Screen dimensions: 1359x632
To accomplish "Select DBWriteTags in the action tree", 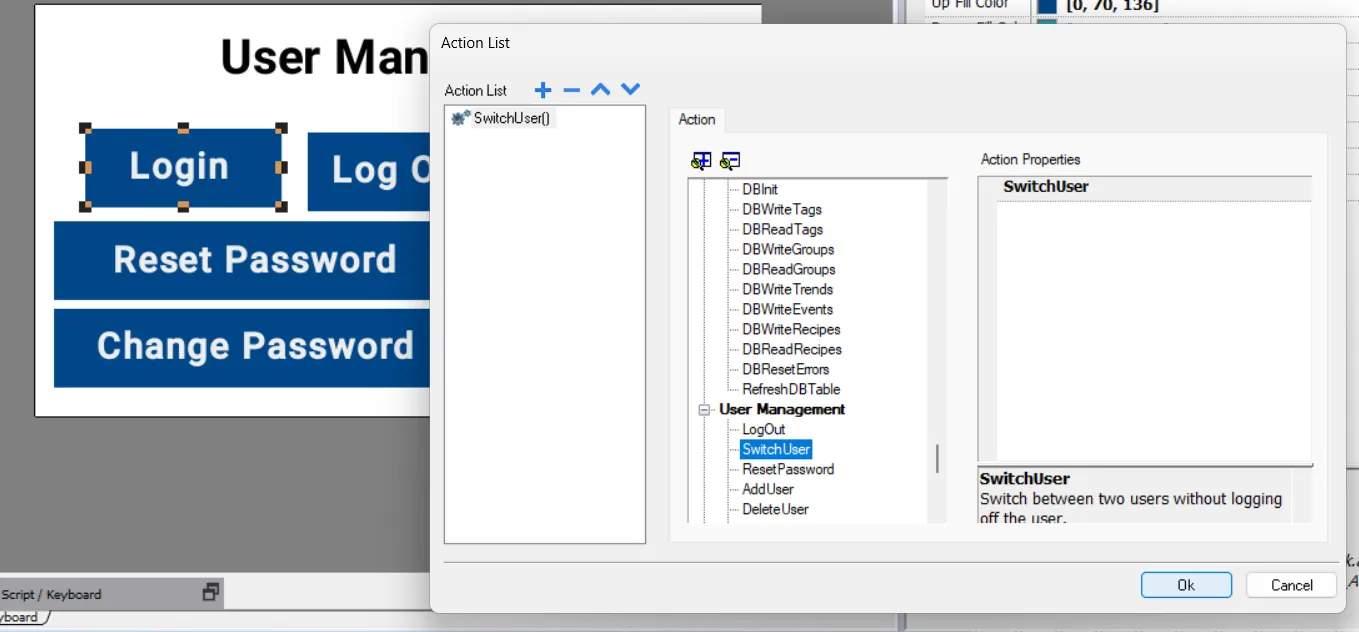I will click(x=782, y=209).
